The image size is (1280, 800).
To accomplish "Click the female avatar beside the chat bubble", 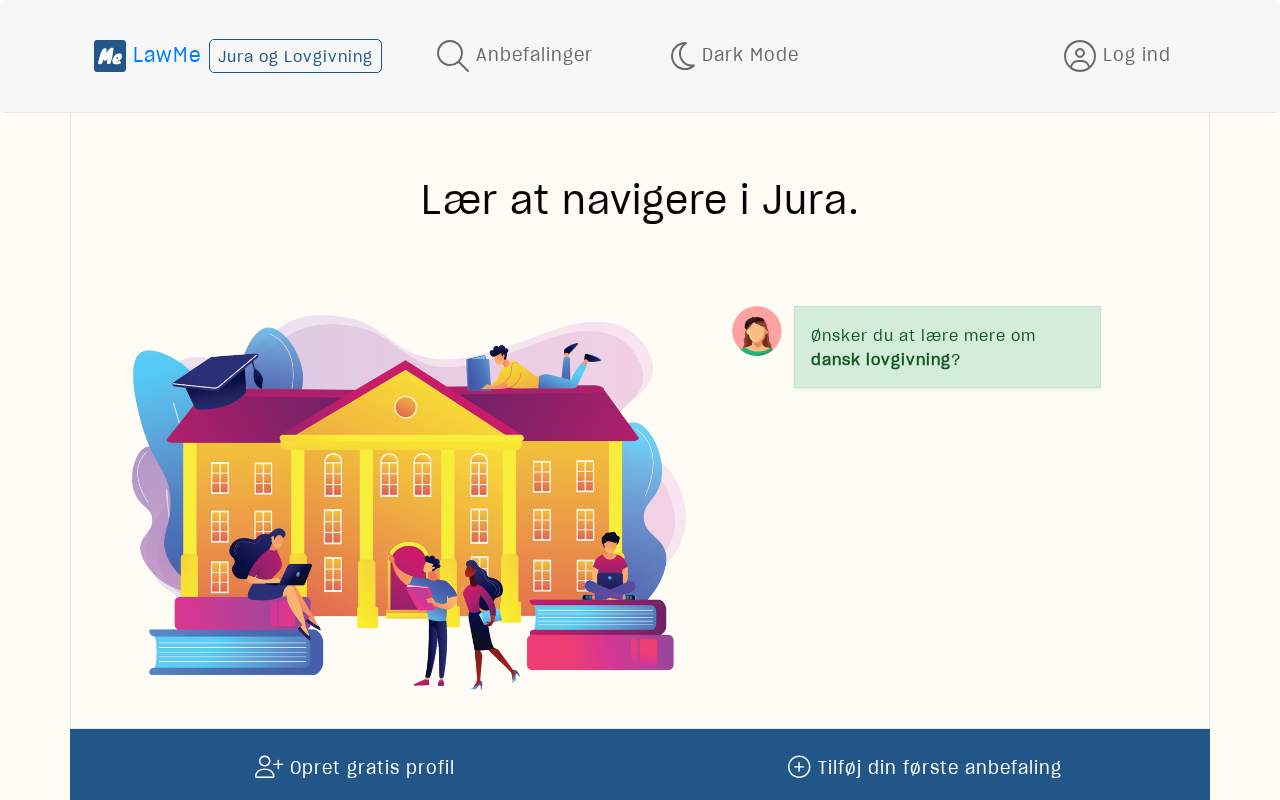I will click(757, 331).
